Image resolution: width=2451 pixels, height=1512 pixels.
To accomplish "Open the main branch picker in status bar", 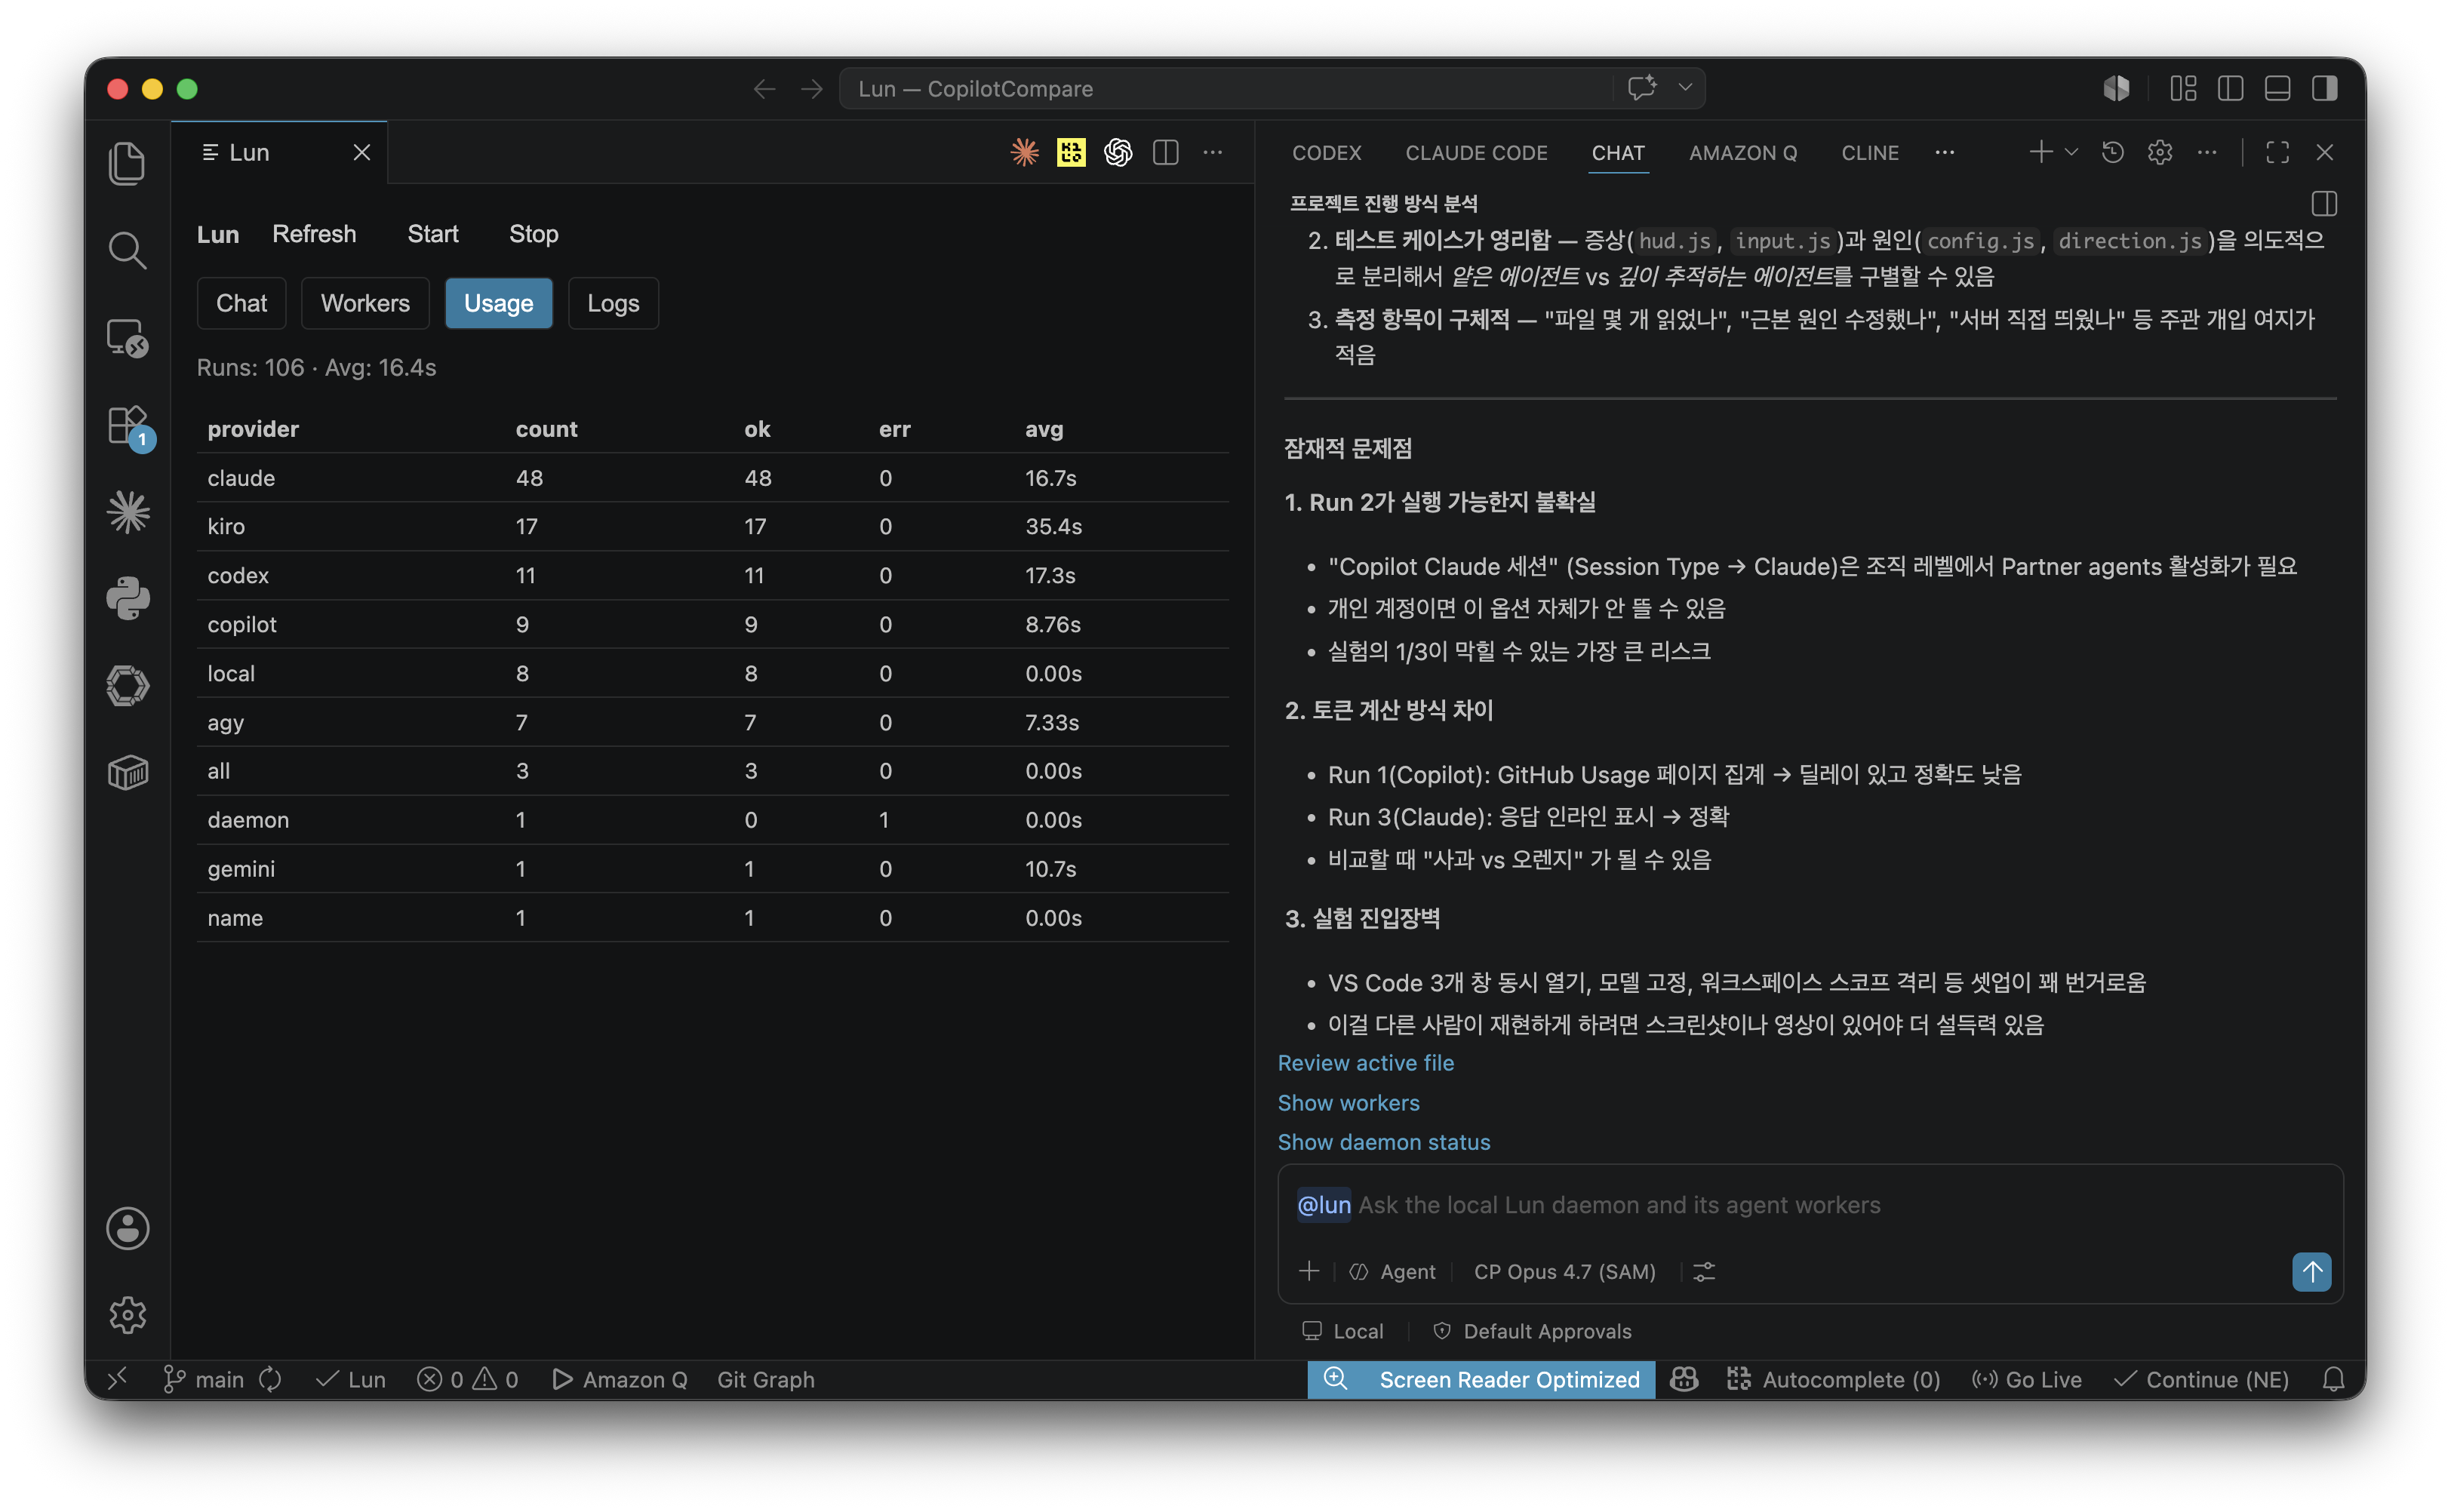I will pyautogui.click(x=205, y=1380).
